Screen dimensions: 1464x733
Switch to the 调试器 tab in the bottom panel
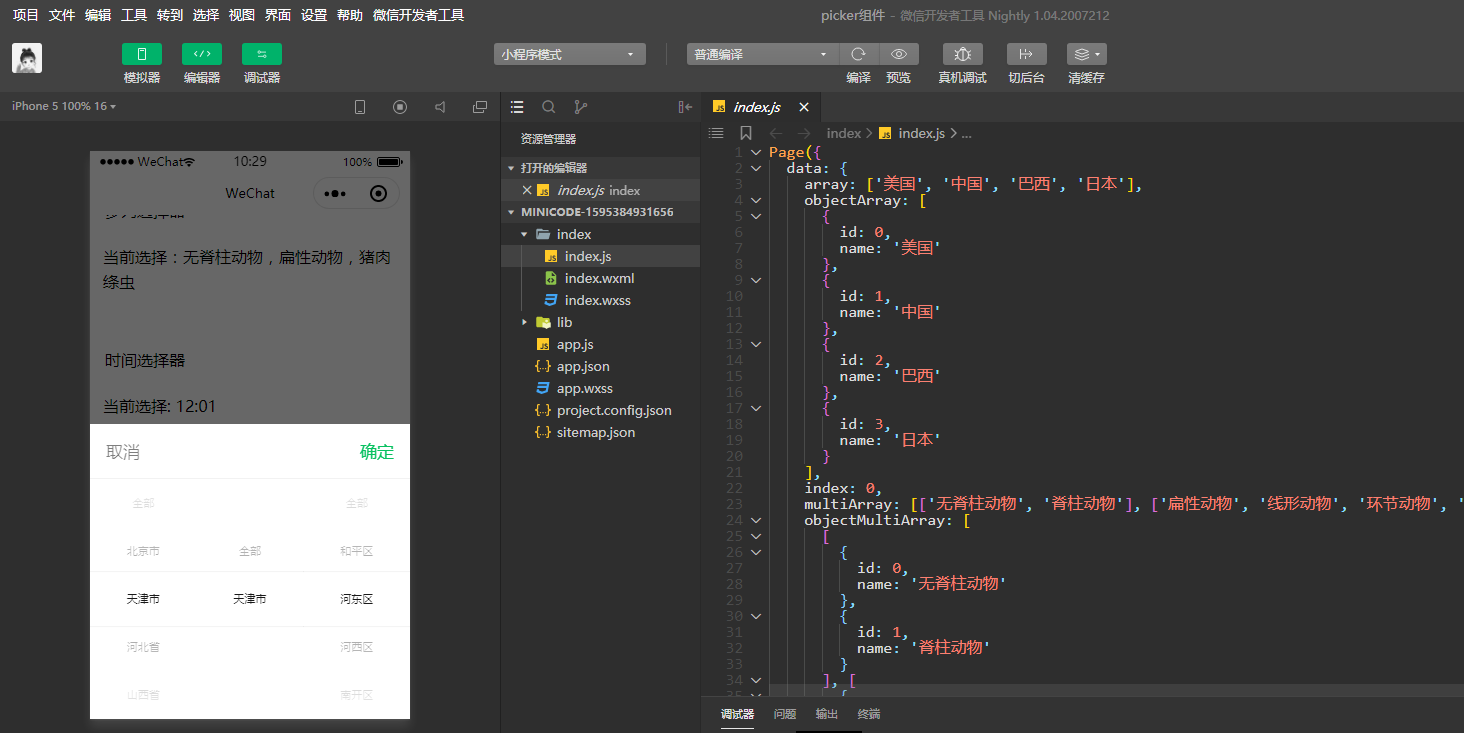(737, 714)
